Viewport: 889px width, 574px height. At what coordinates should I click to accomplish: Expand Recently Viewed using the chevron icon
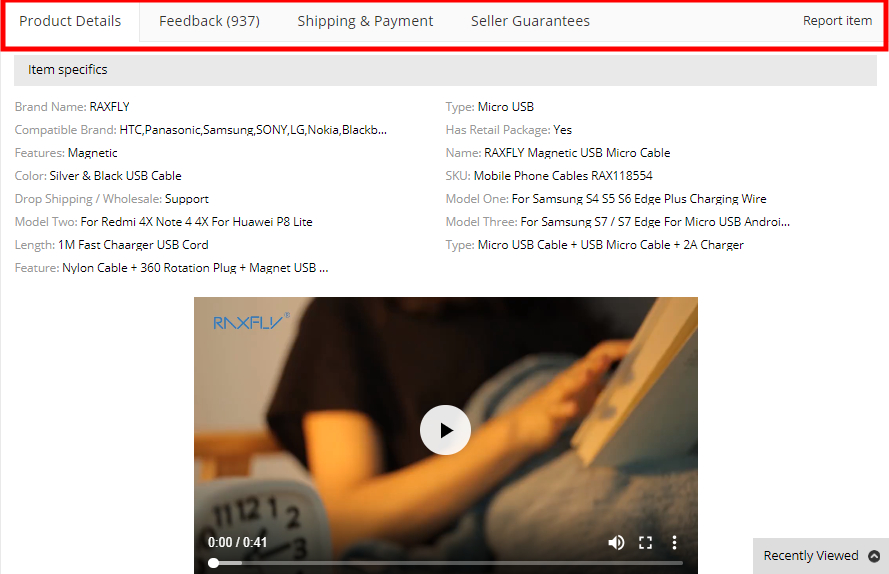[874, 556]
